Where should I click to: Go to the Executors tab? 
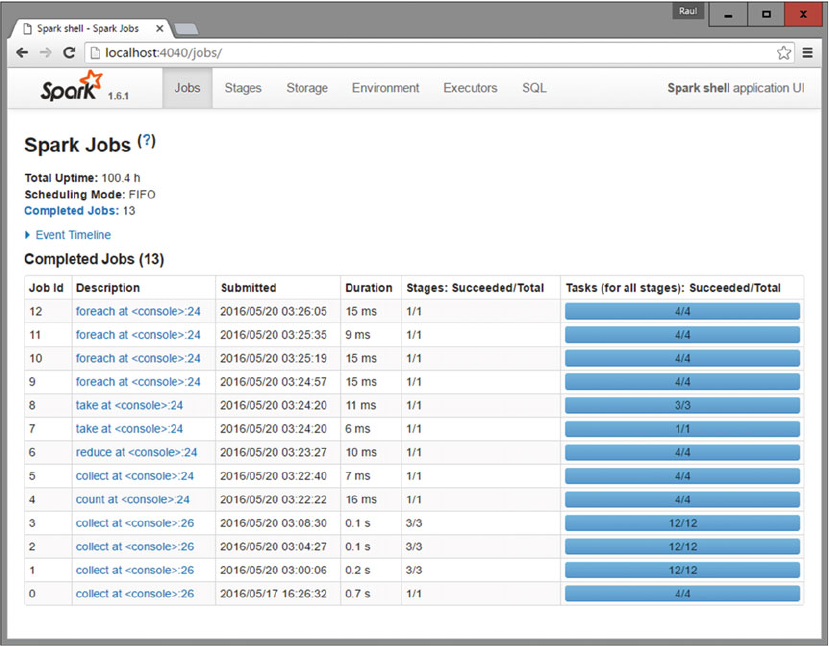tap(470, 88)
